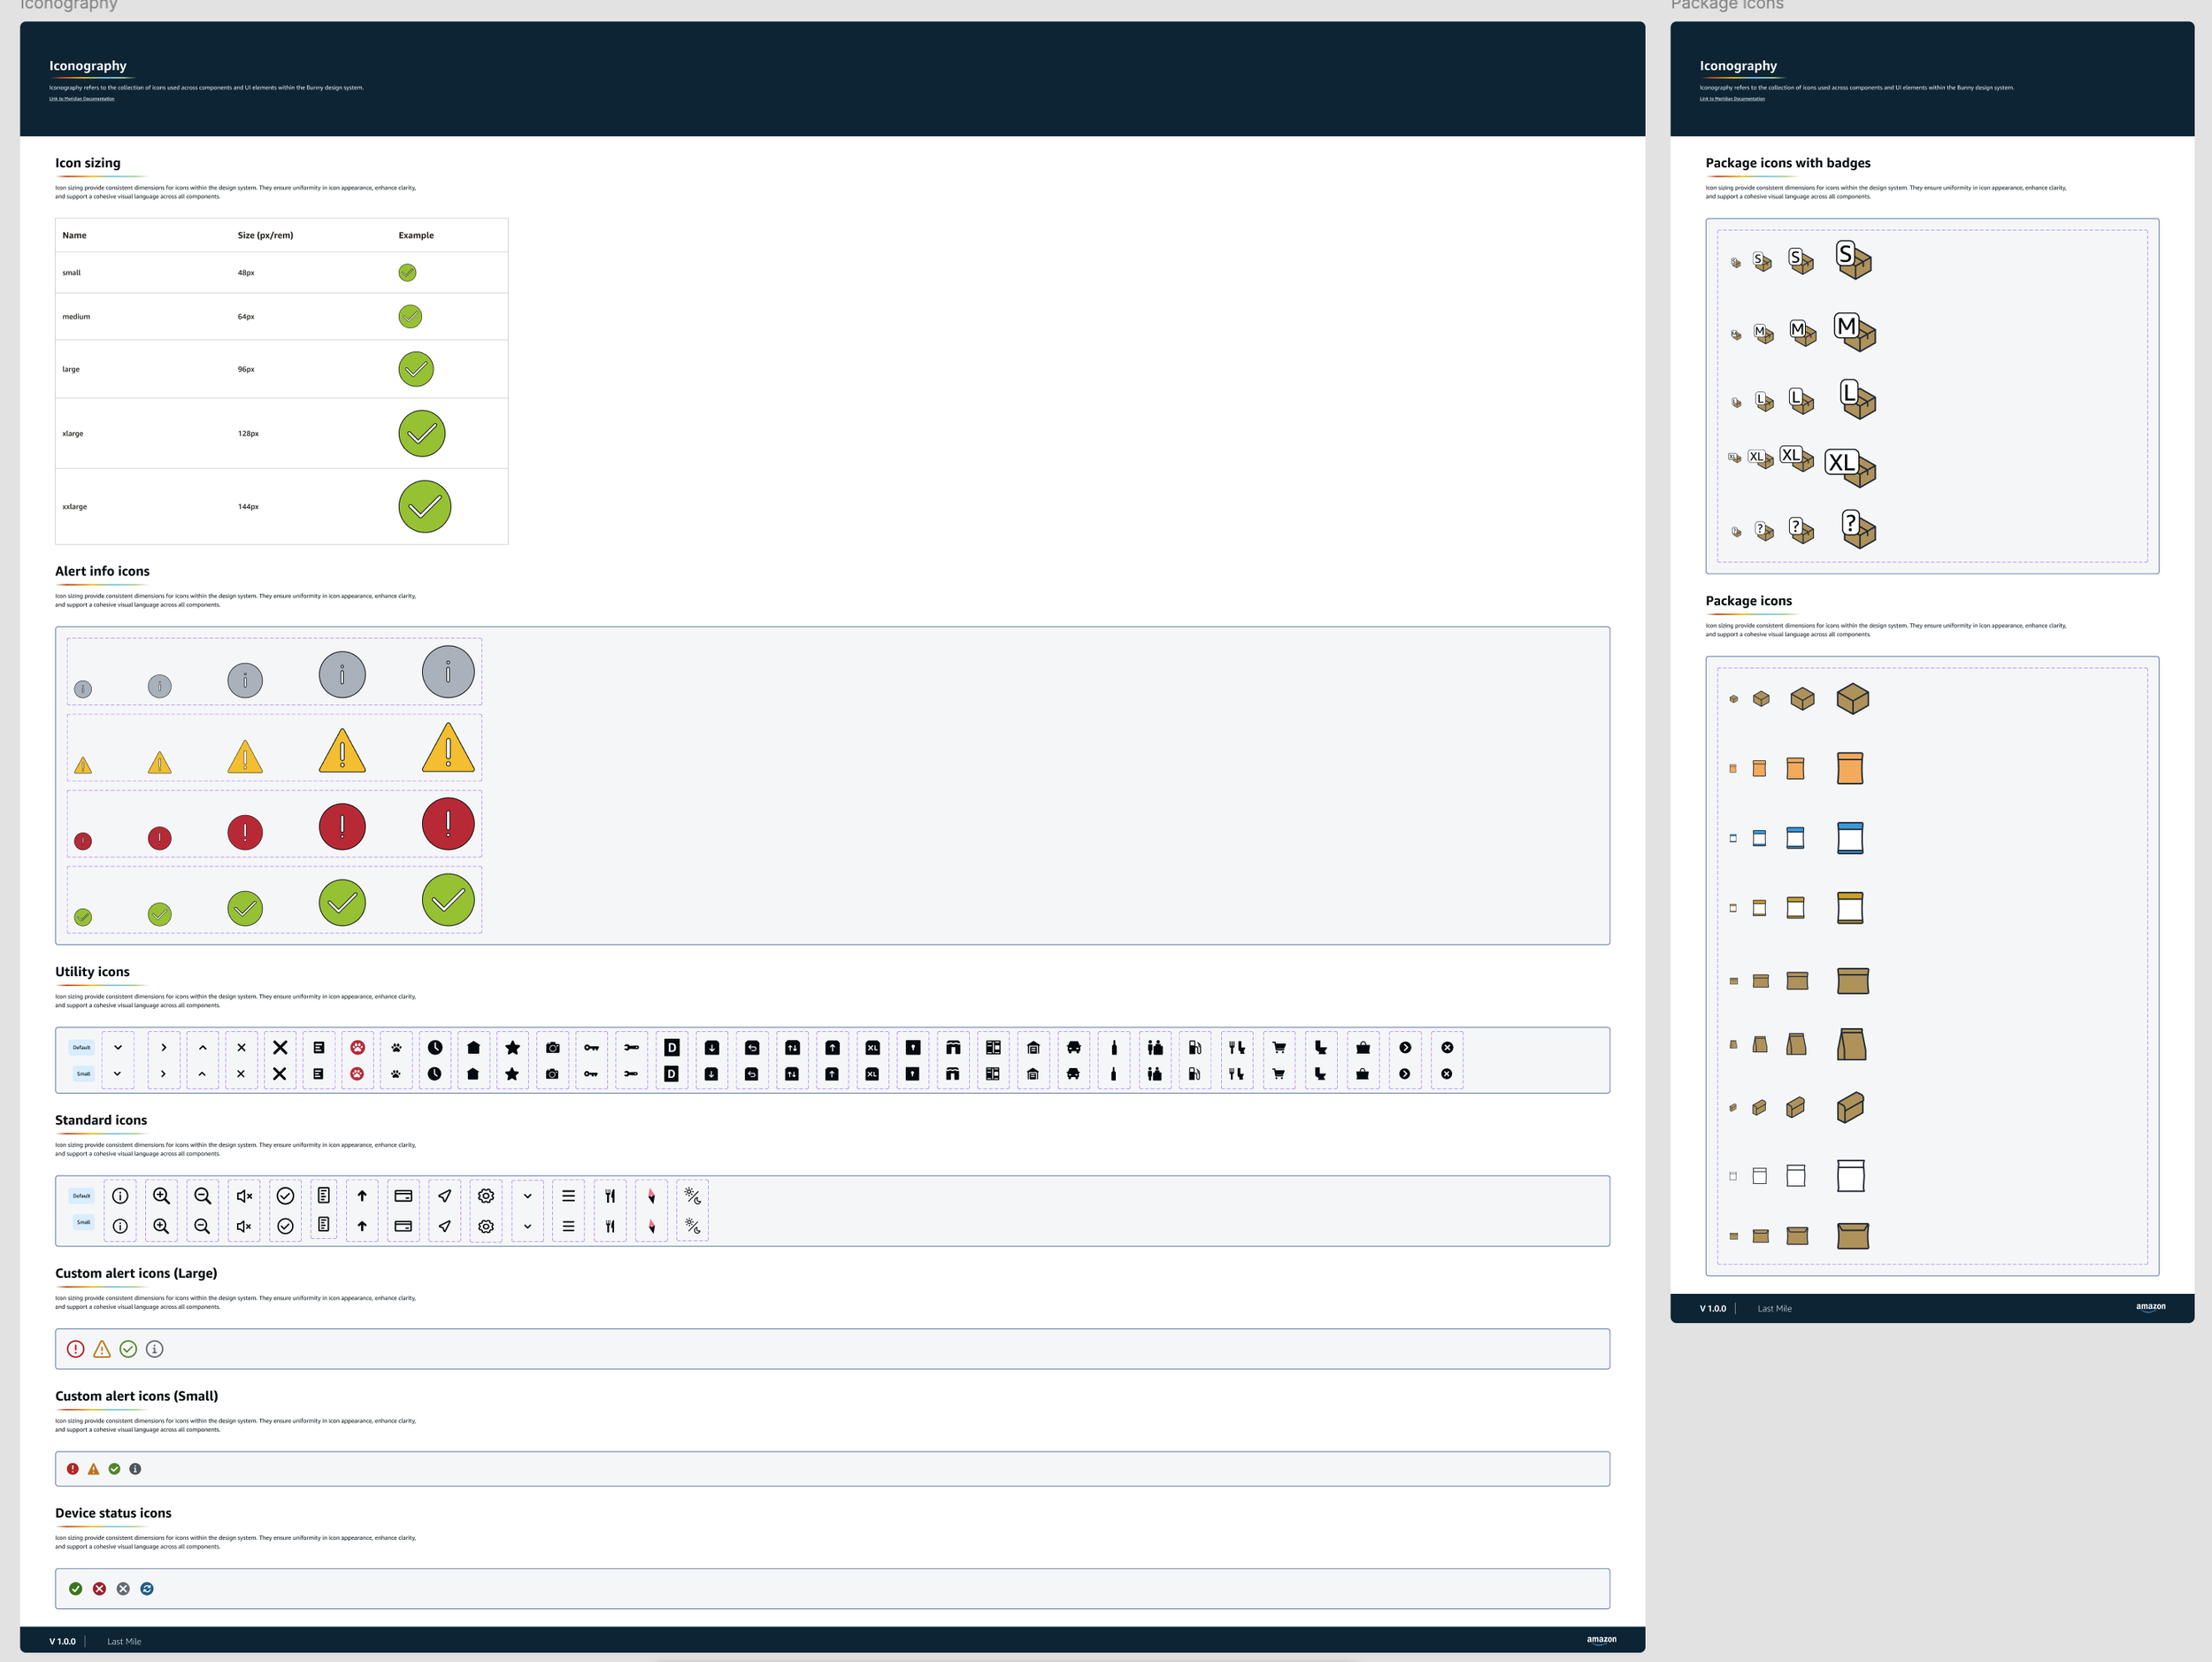
Task: Click the smallest green success check alert icon
Action: click(83, 917)
